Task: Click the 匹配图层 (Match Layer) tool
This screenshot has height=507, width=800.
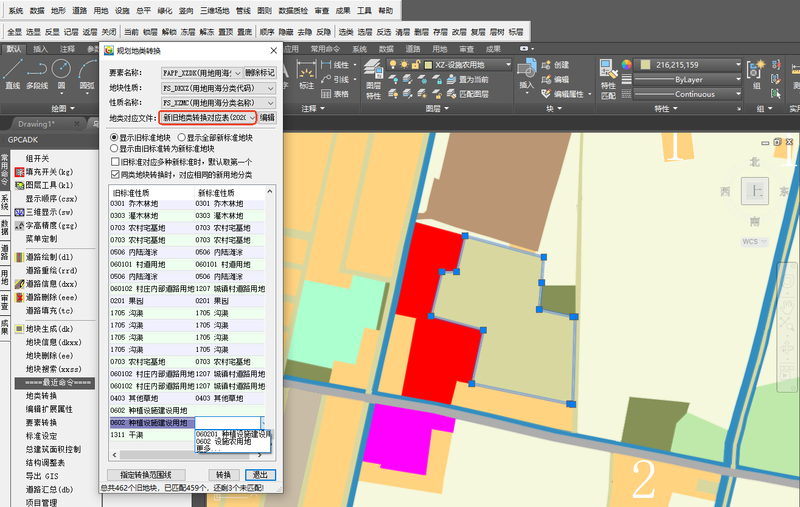Action: tap(467, 94)
